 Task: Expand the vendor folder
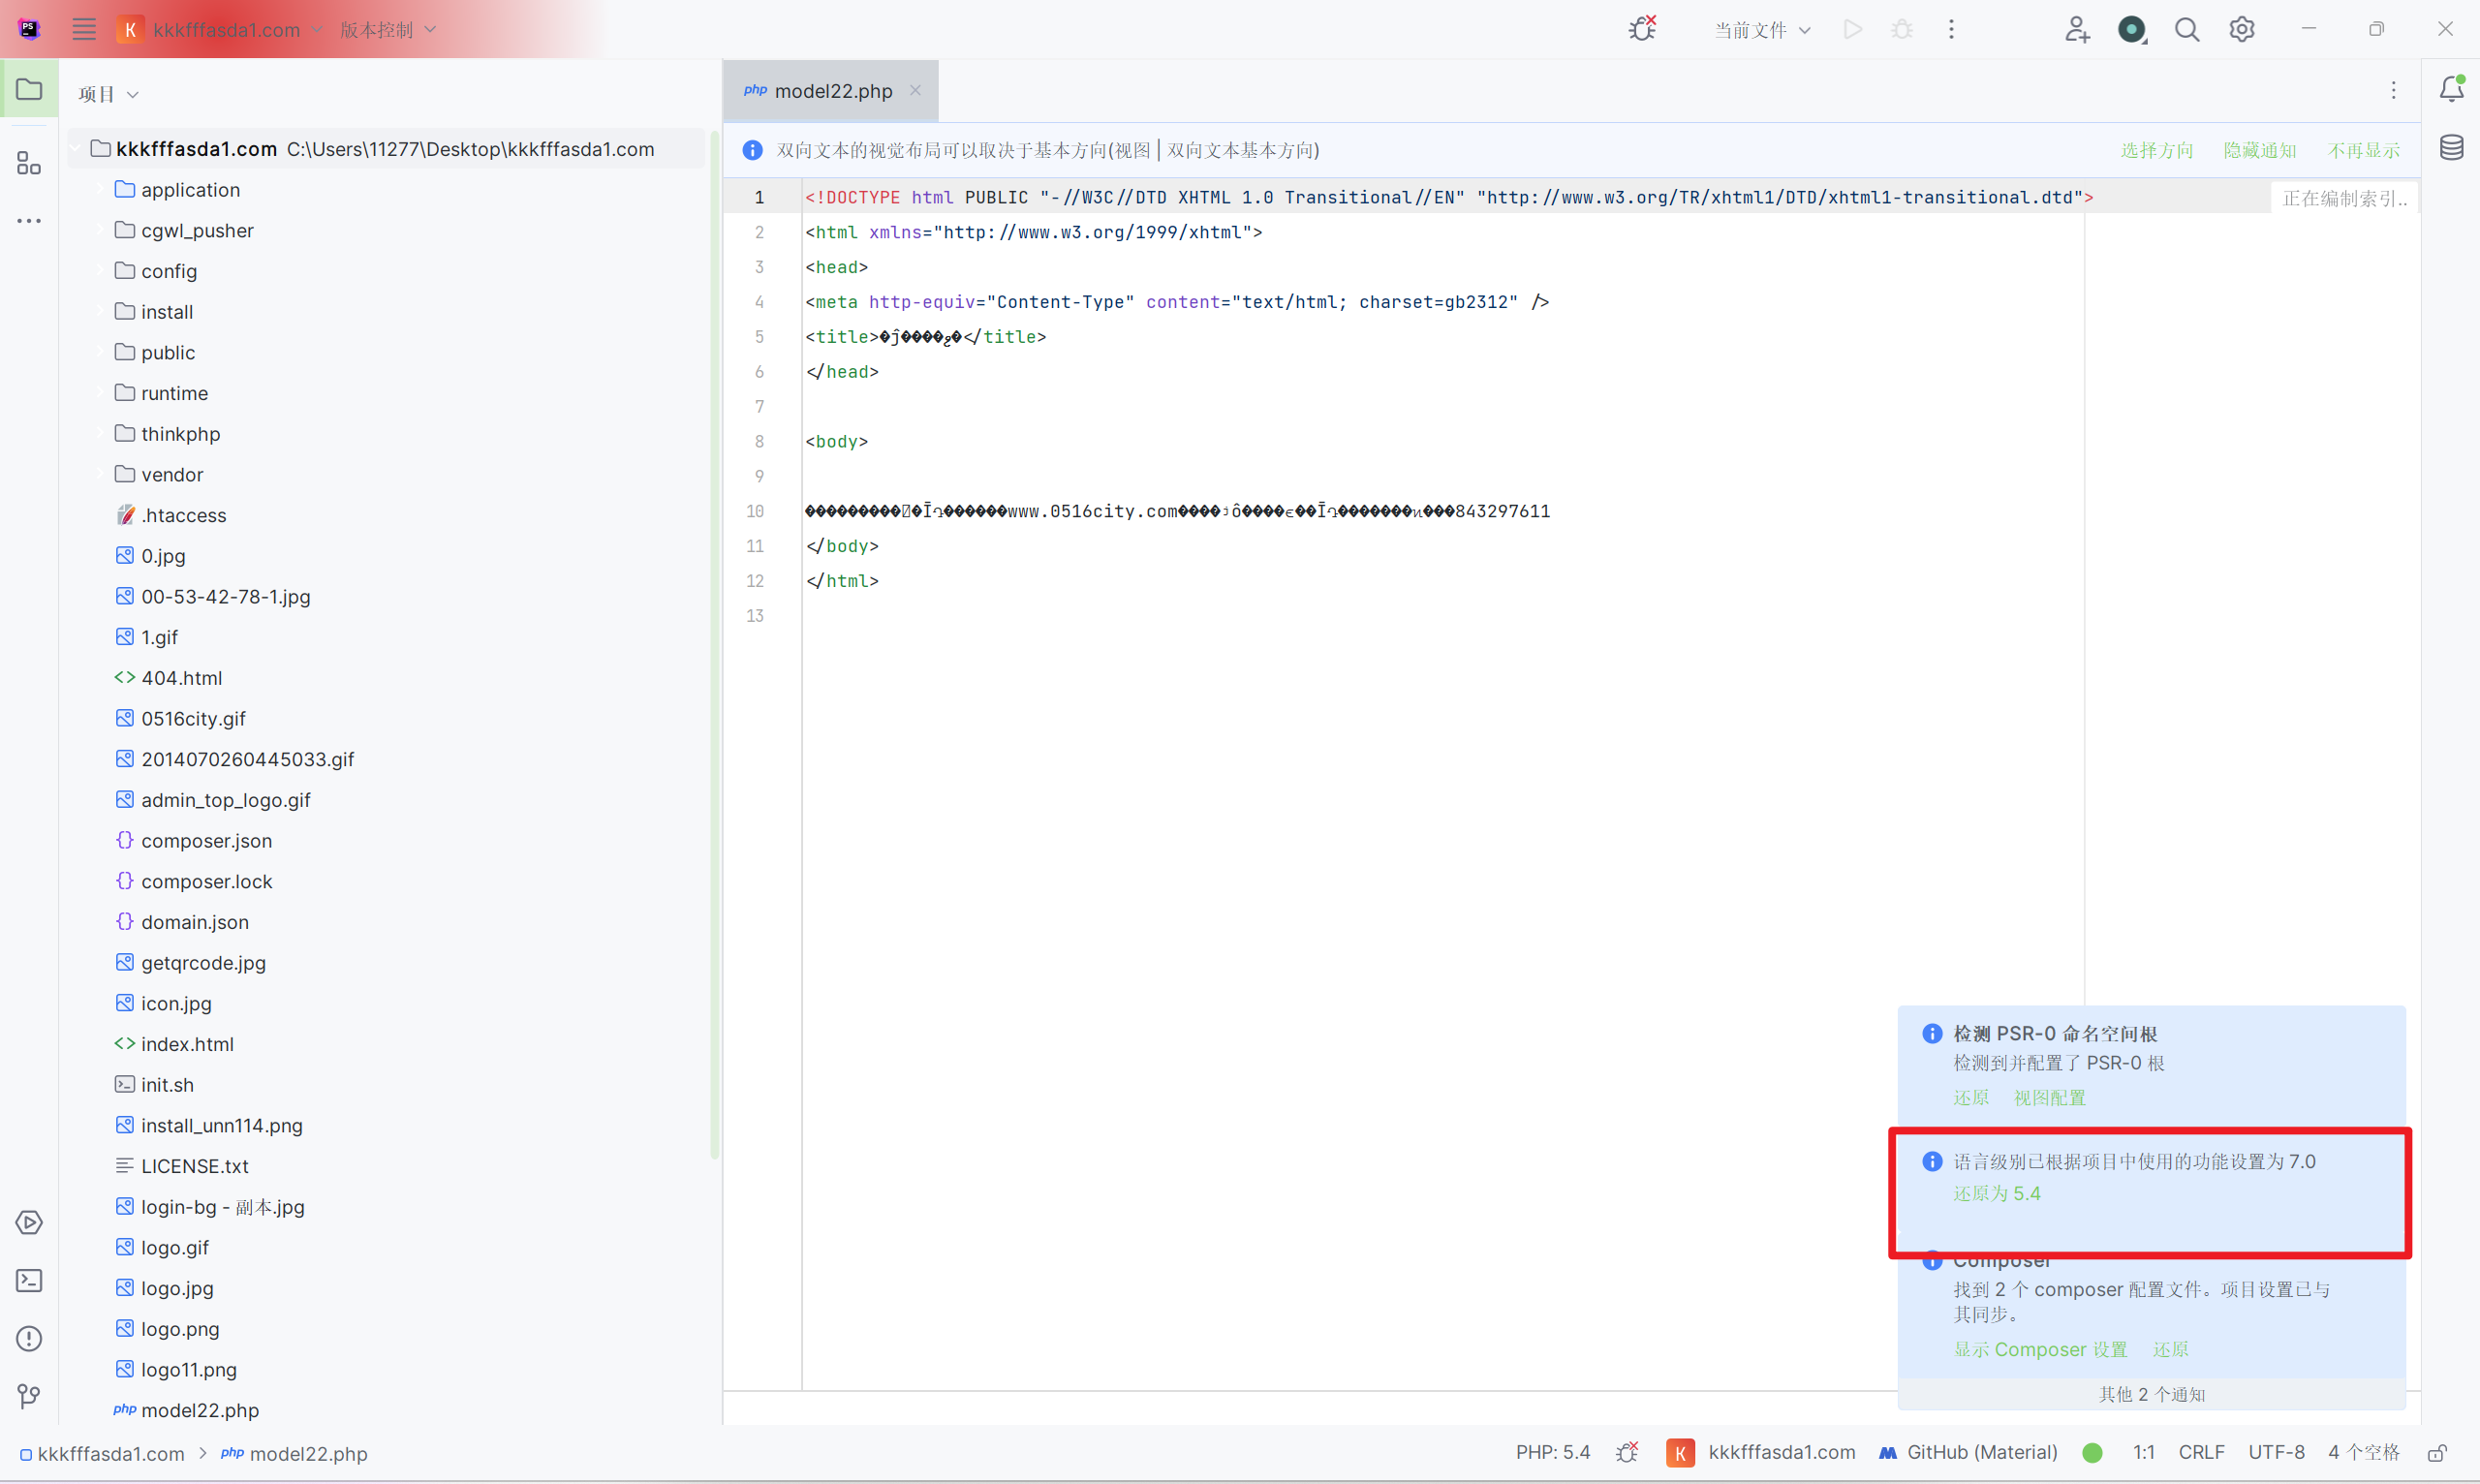pyautogui.click(x=99, y=474)
